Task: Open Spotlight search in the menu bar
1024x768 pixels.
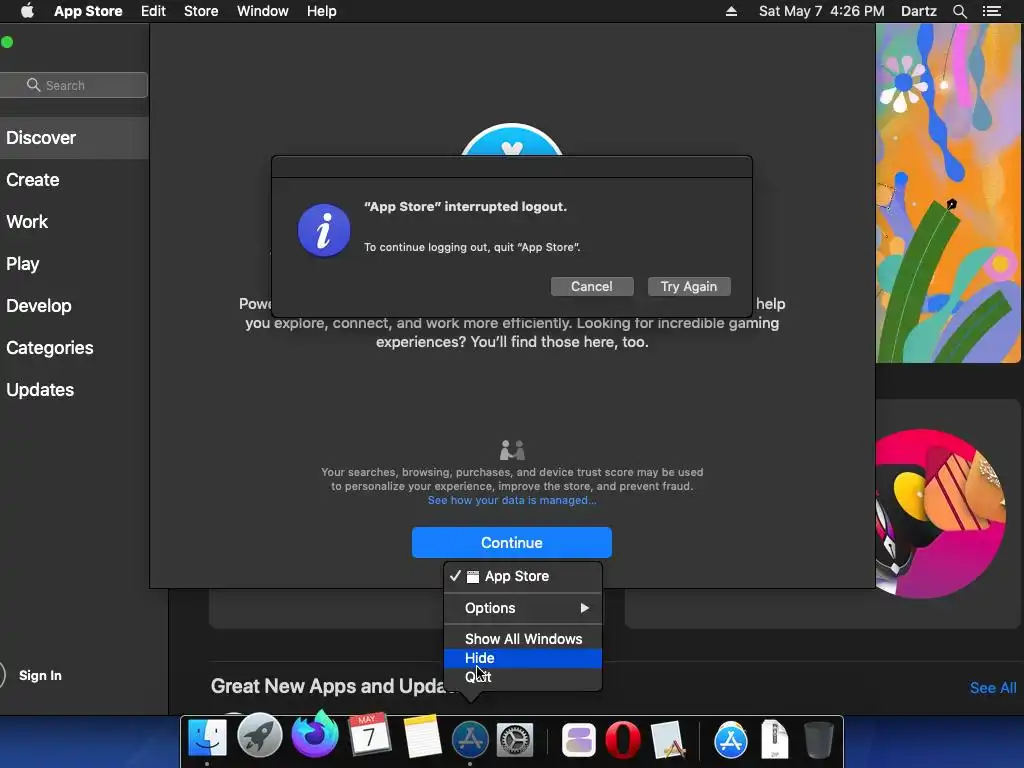Action: (x=959, y=11)
